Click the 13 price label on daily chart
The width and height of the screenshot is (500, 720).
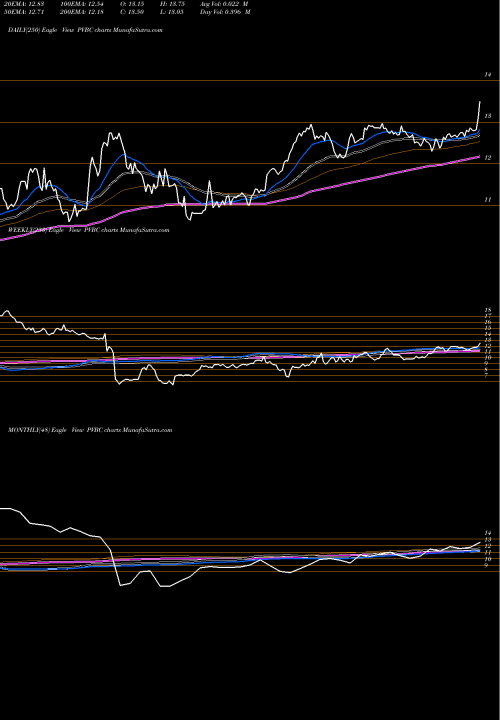click(488, 116)
